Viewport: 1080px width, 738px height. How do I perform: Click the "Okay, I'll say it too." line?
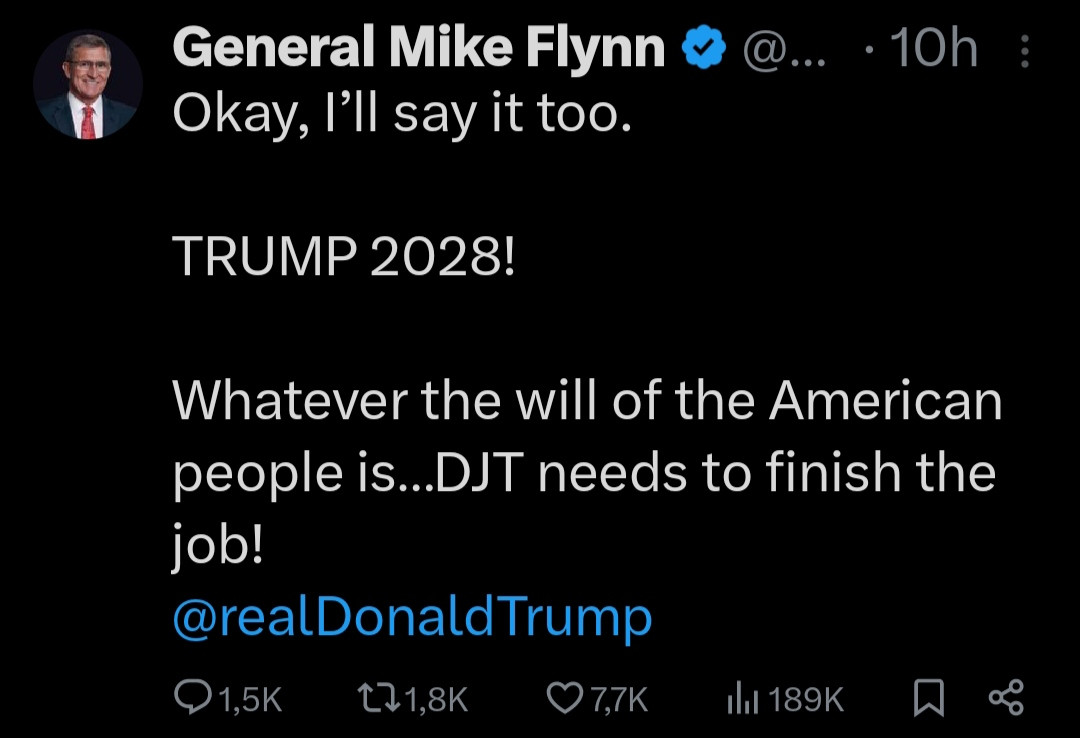click(402, 116)
